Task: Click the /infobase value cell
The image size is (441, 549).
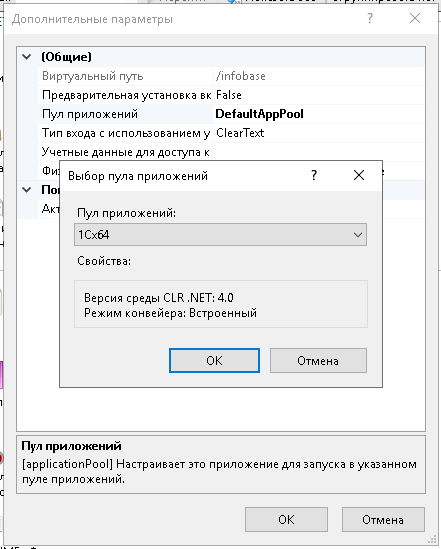Action: (x=318, y=76)
